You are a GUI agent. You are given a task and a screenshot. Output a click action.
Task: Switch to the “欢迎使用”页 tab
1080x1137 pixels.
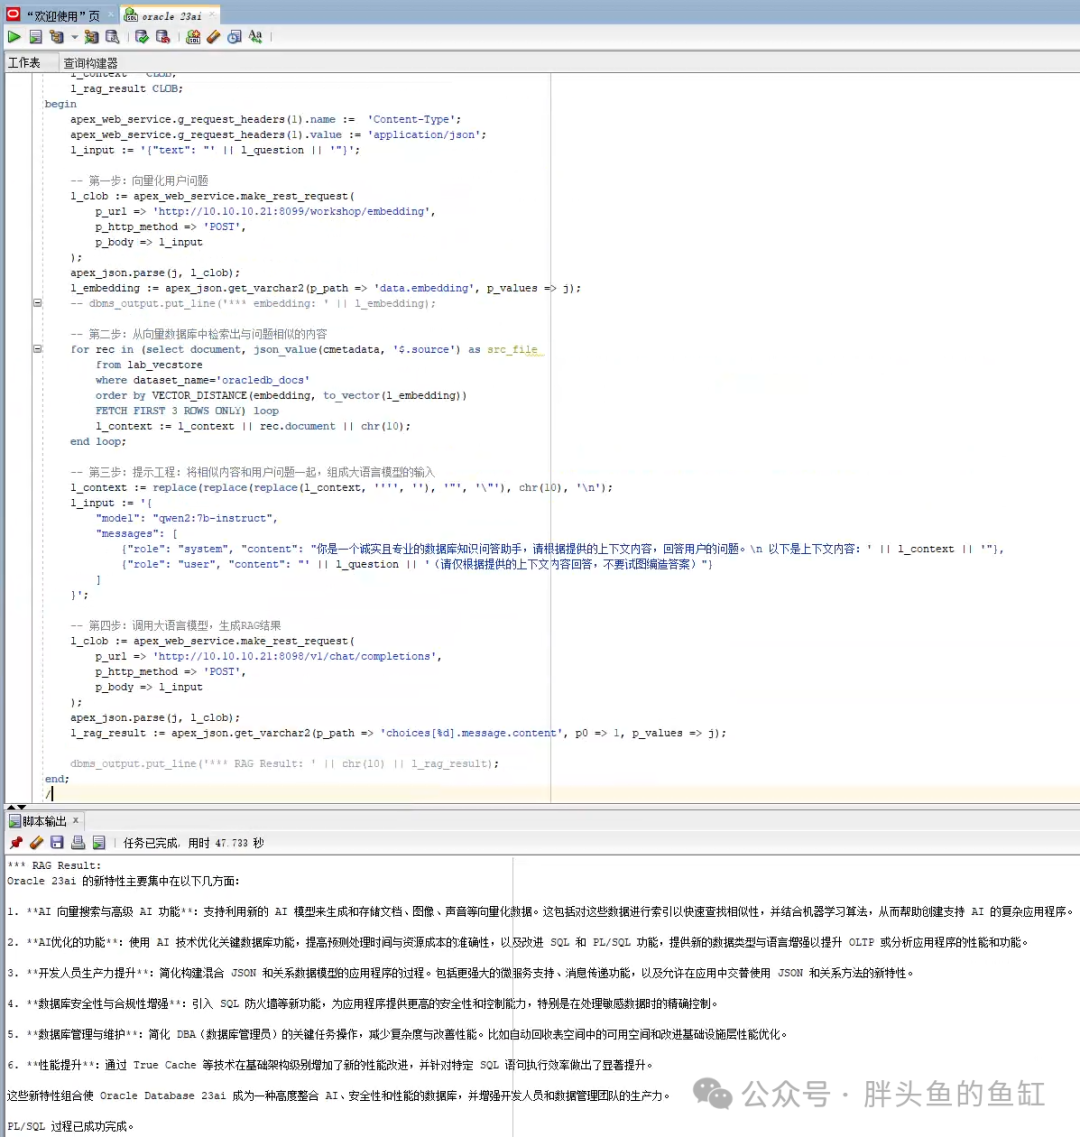[62, 15]
